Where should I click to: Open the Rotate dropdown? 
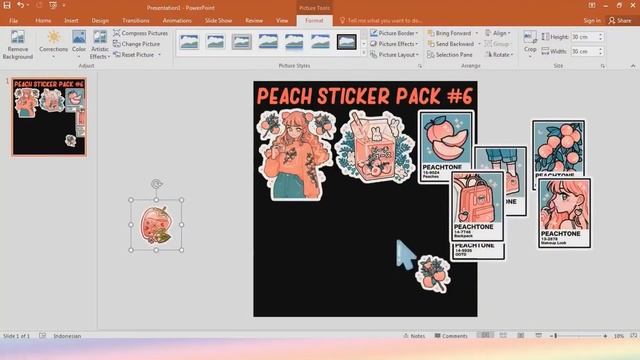tap(499, 54)
